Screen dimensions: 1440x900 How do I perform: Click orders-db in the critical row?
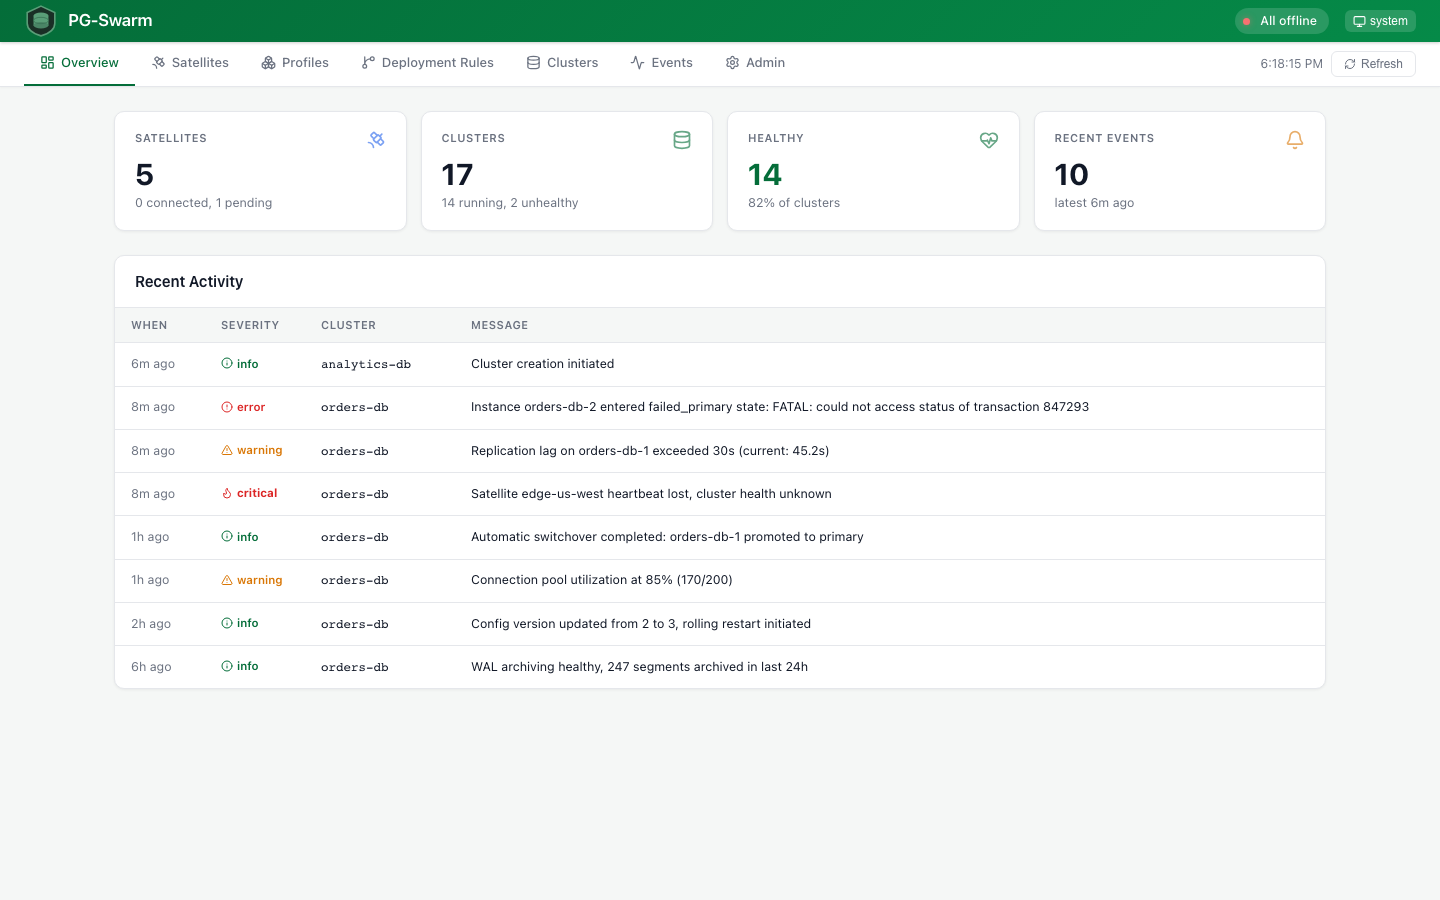[x=355, y=494]
